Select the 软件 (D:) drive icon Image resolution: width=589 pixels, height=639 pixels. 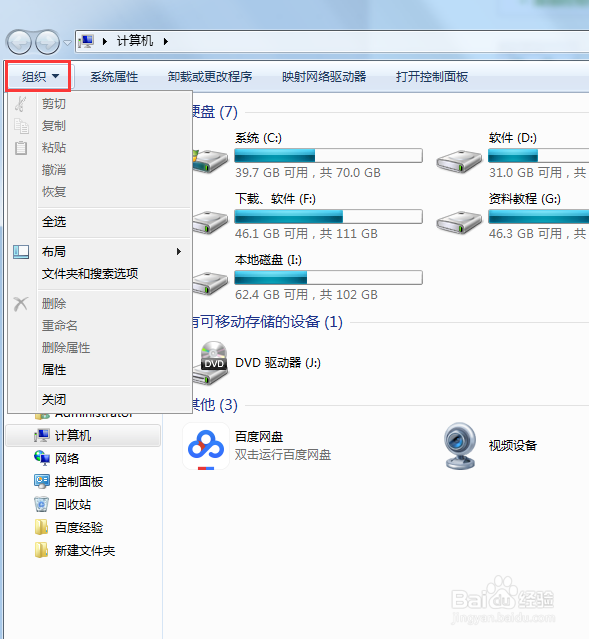tap(459, 161)
